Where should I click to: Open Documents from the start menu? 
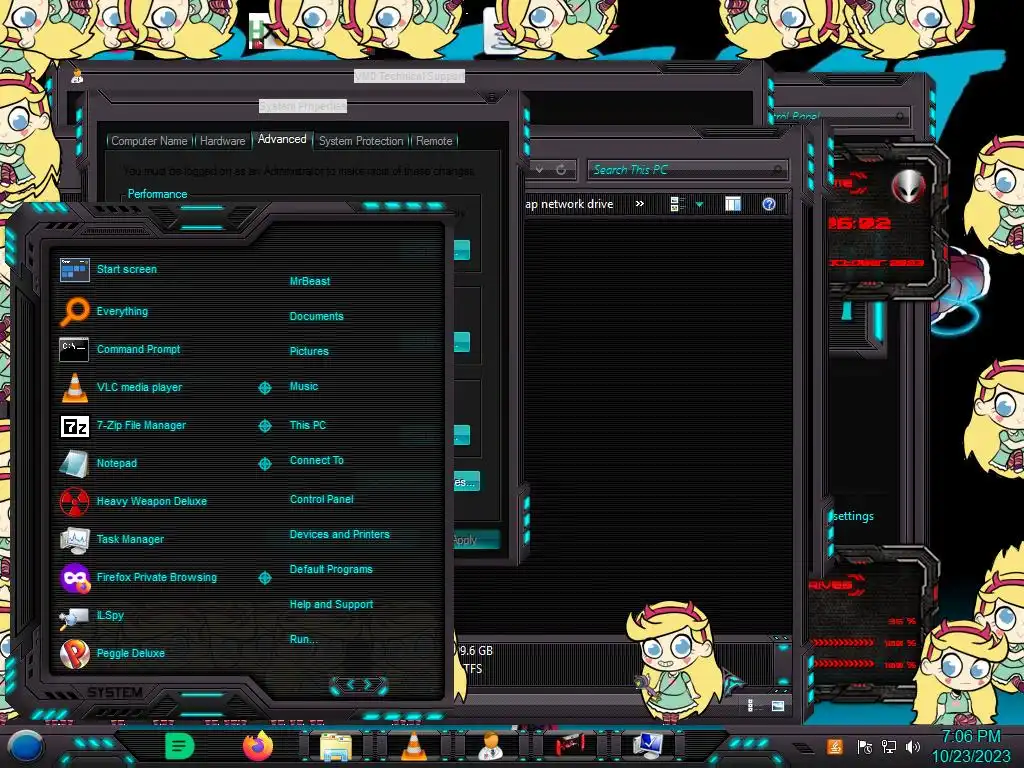pyautogui.click(x=316, y=316)
